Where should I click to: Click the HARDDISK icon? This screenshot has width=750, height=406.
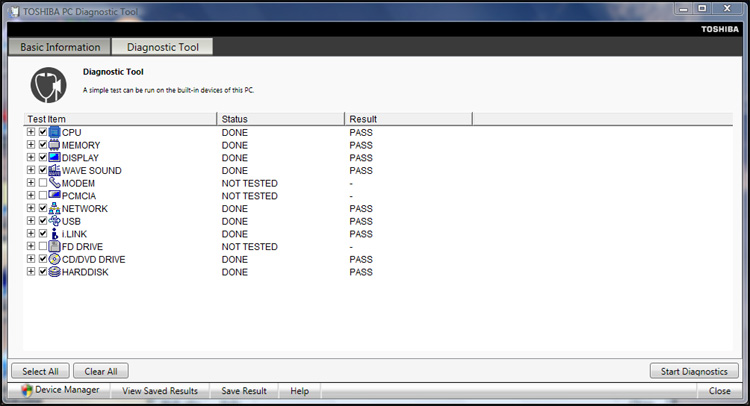(x=55, y=272)
